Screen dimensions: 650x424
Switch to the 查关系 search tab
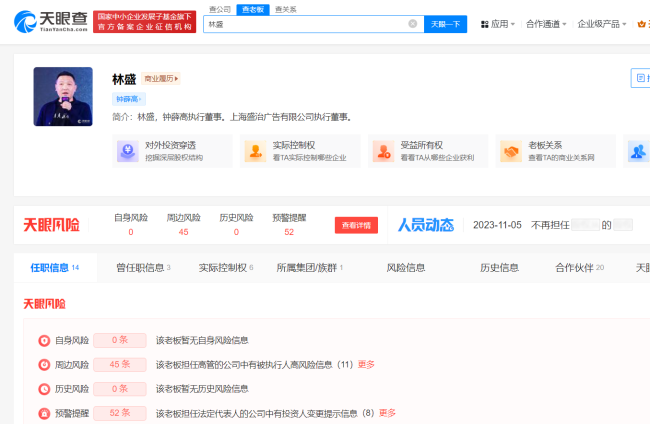pyautogui.click(x=286, y=9)
